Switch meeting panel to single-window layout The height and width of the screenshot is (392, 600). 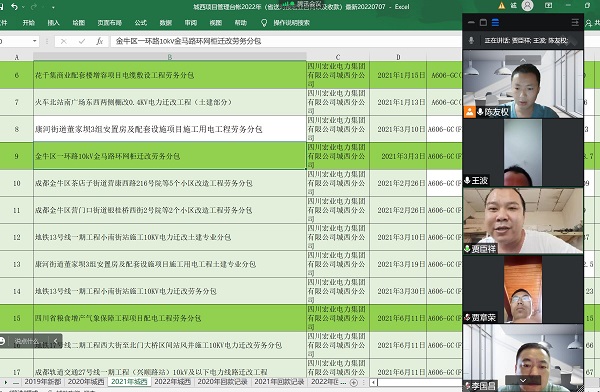(483, 23)
